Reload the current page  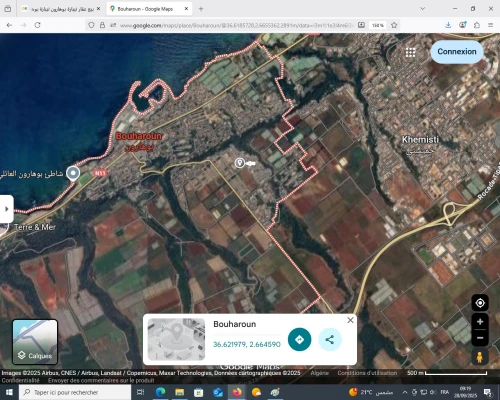38,25
